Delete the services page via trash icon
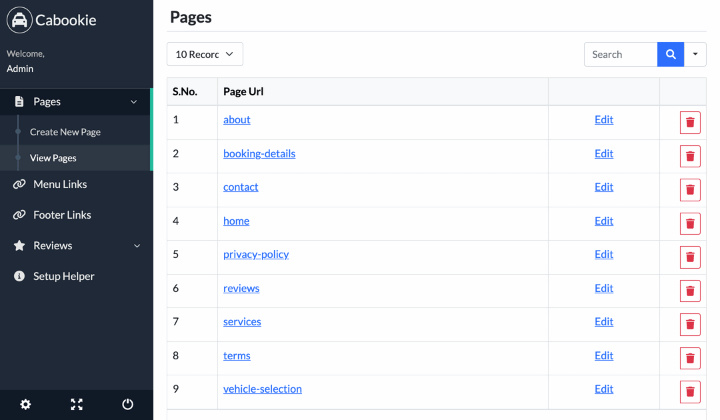This screenshot has height=420, width=720. coord(690,325)
